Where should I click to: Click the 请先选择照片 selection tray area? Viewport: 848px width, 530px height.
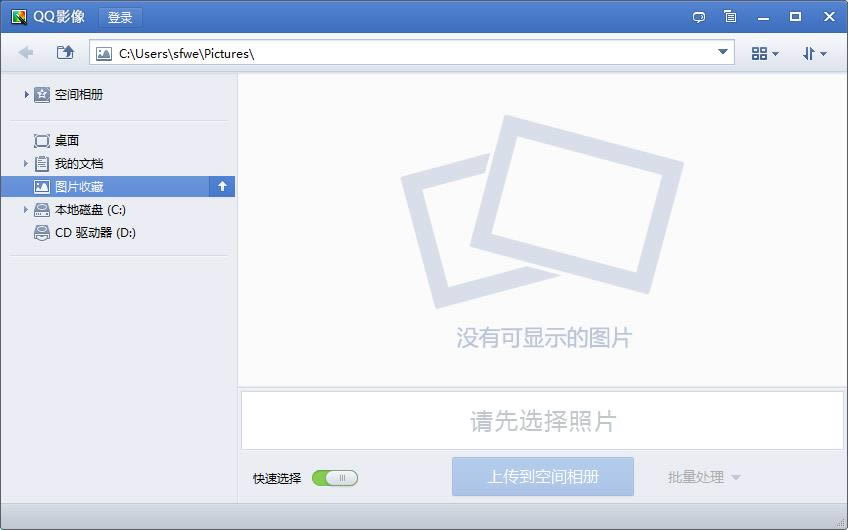click(x=542, y=421)
